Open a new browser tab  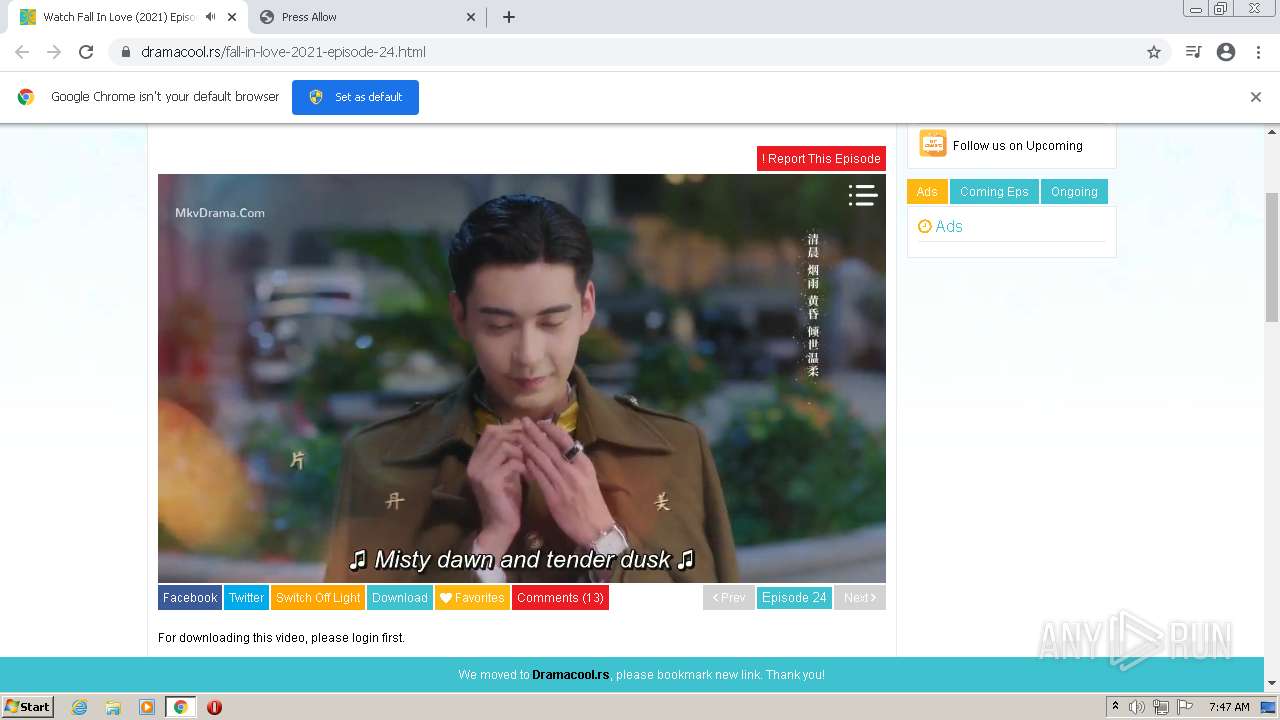pyautogui.click(x=508, y=17)
